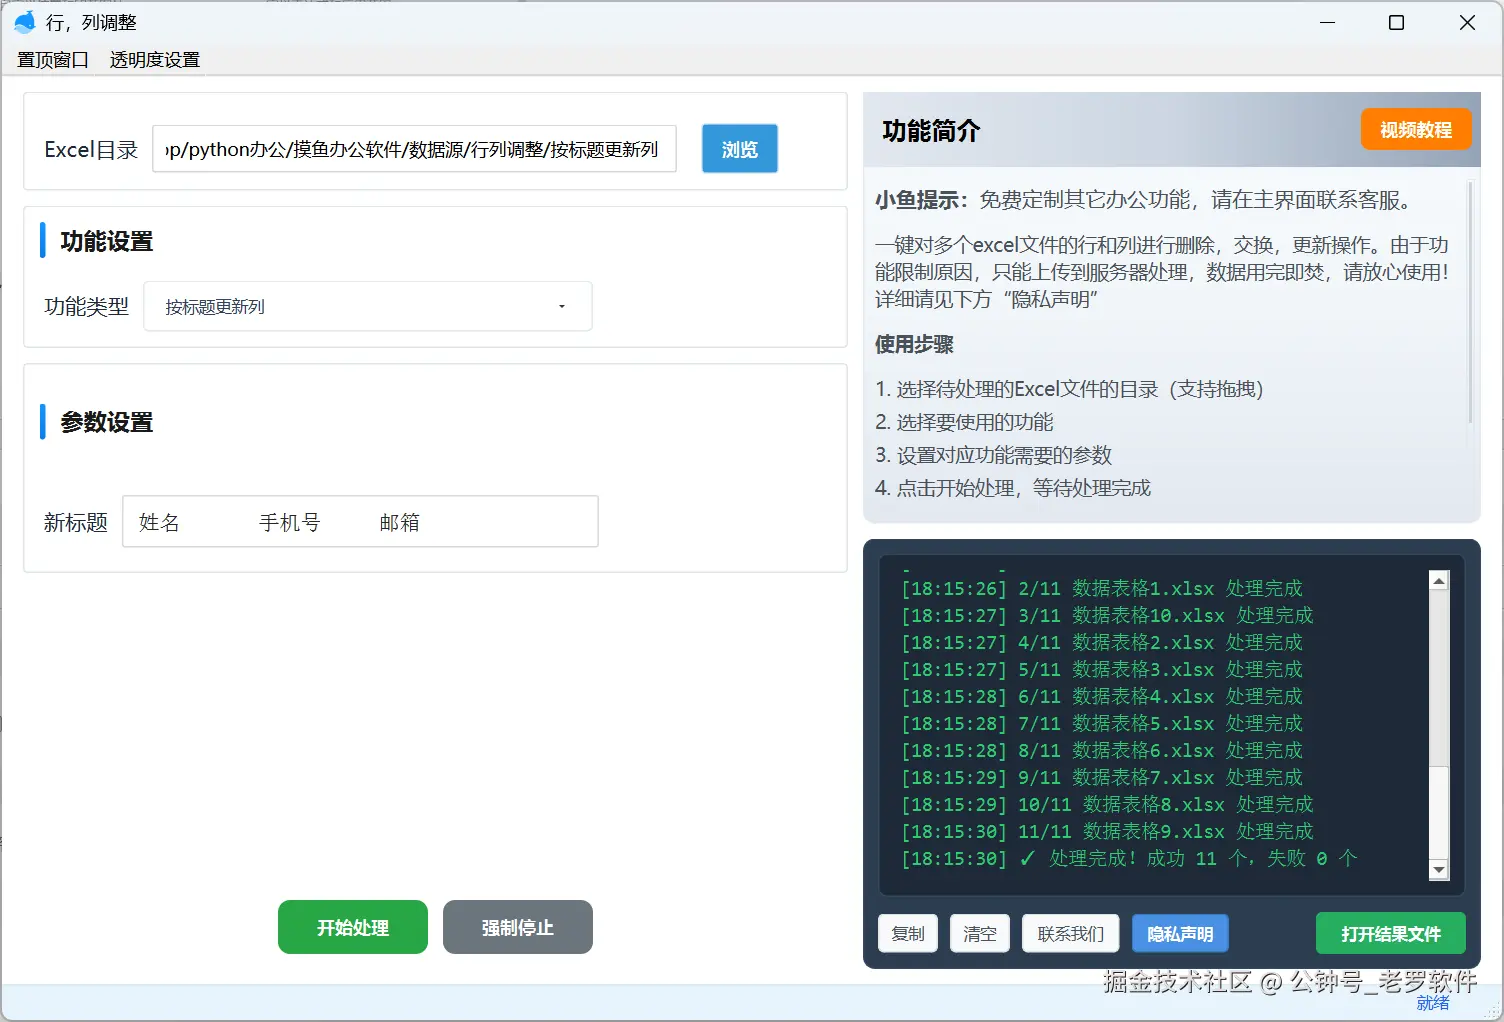Open the blue 隐私声明 button
This screenshot has height=1022, width=1504.
1180,933
